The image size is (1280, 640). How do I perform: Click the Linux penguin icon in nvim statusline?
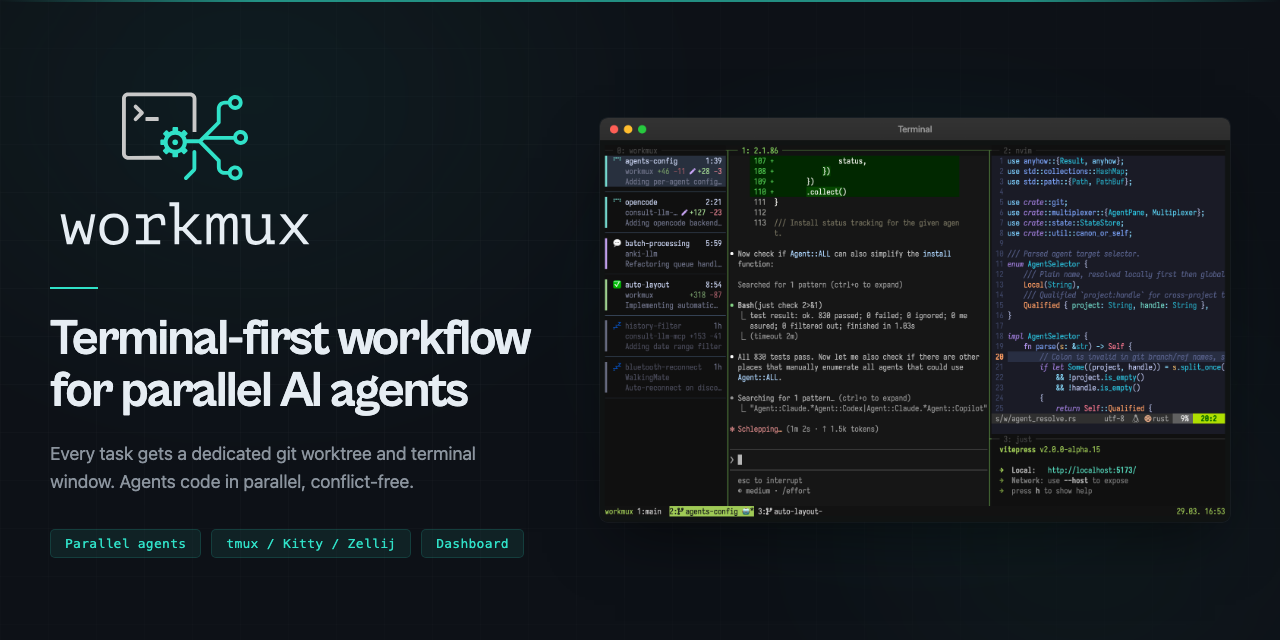(x=1133, y=418)
